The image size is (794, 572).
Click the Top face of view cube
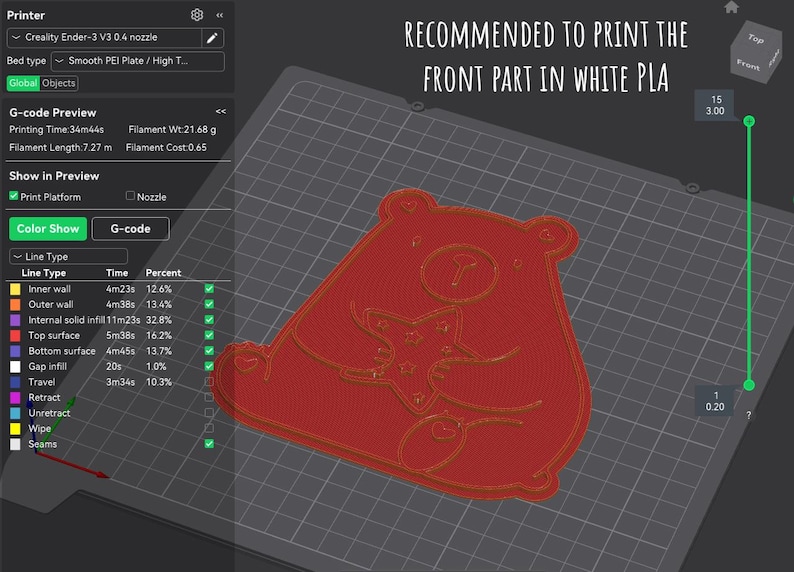(x=756, y=38)
